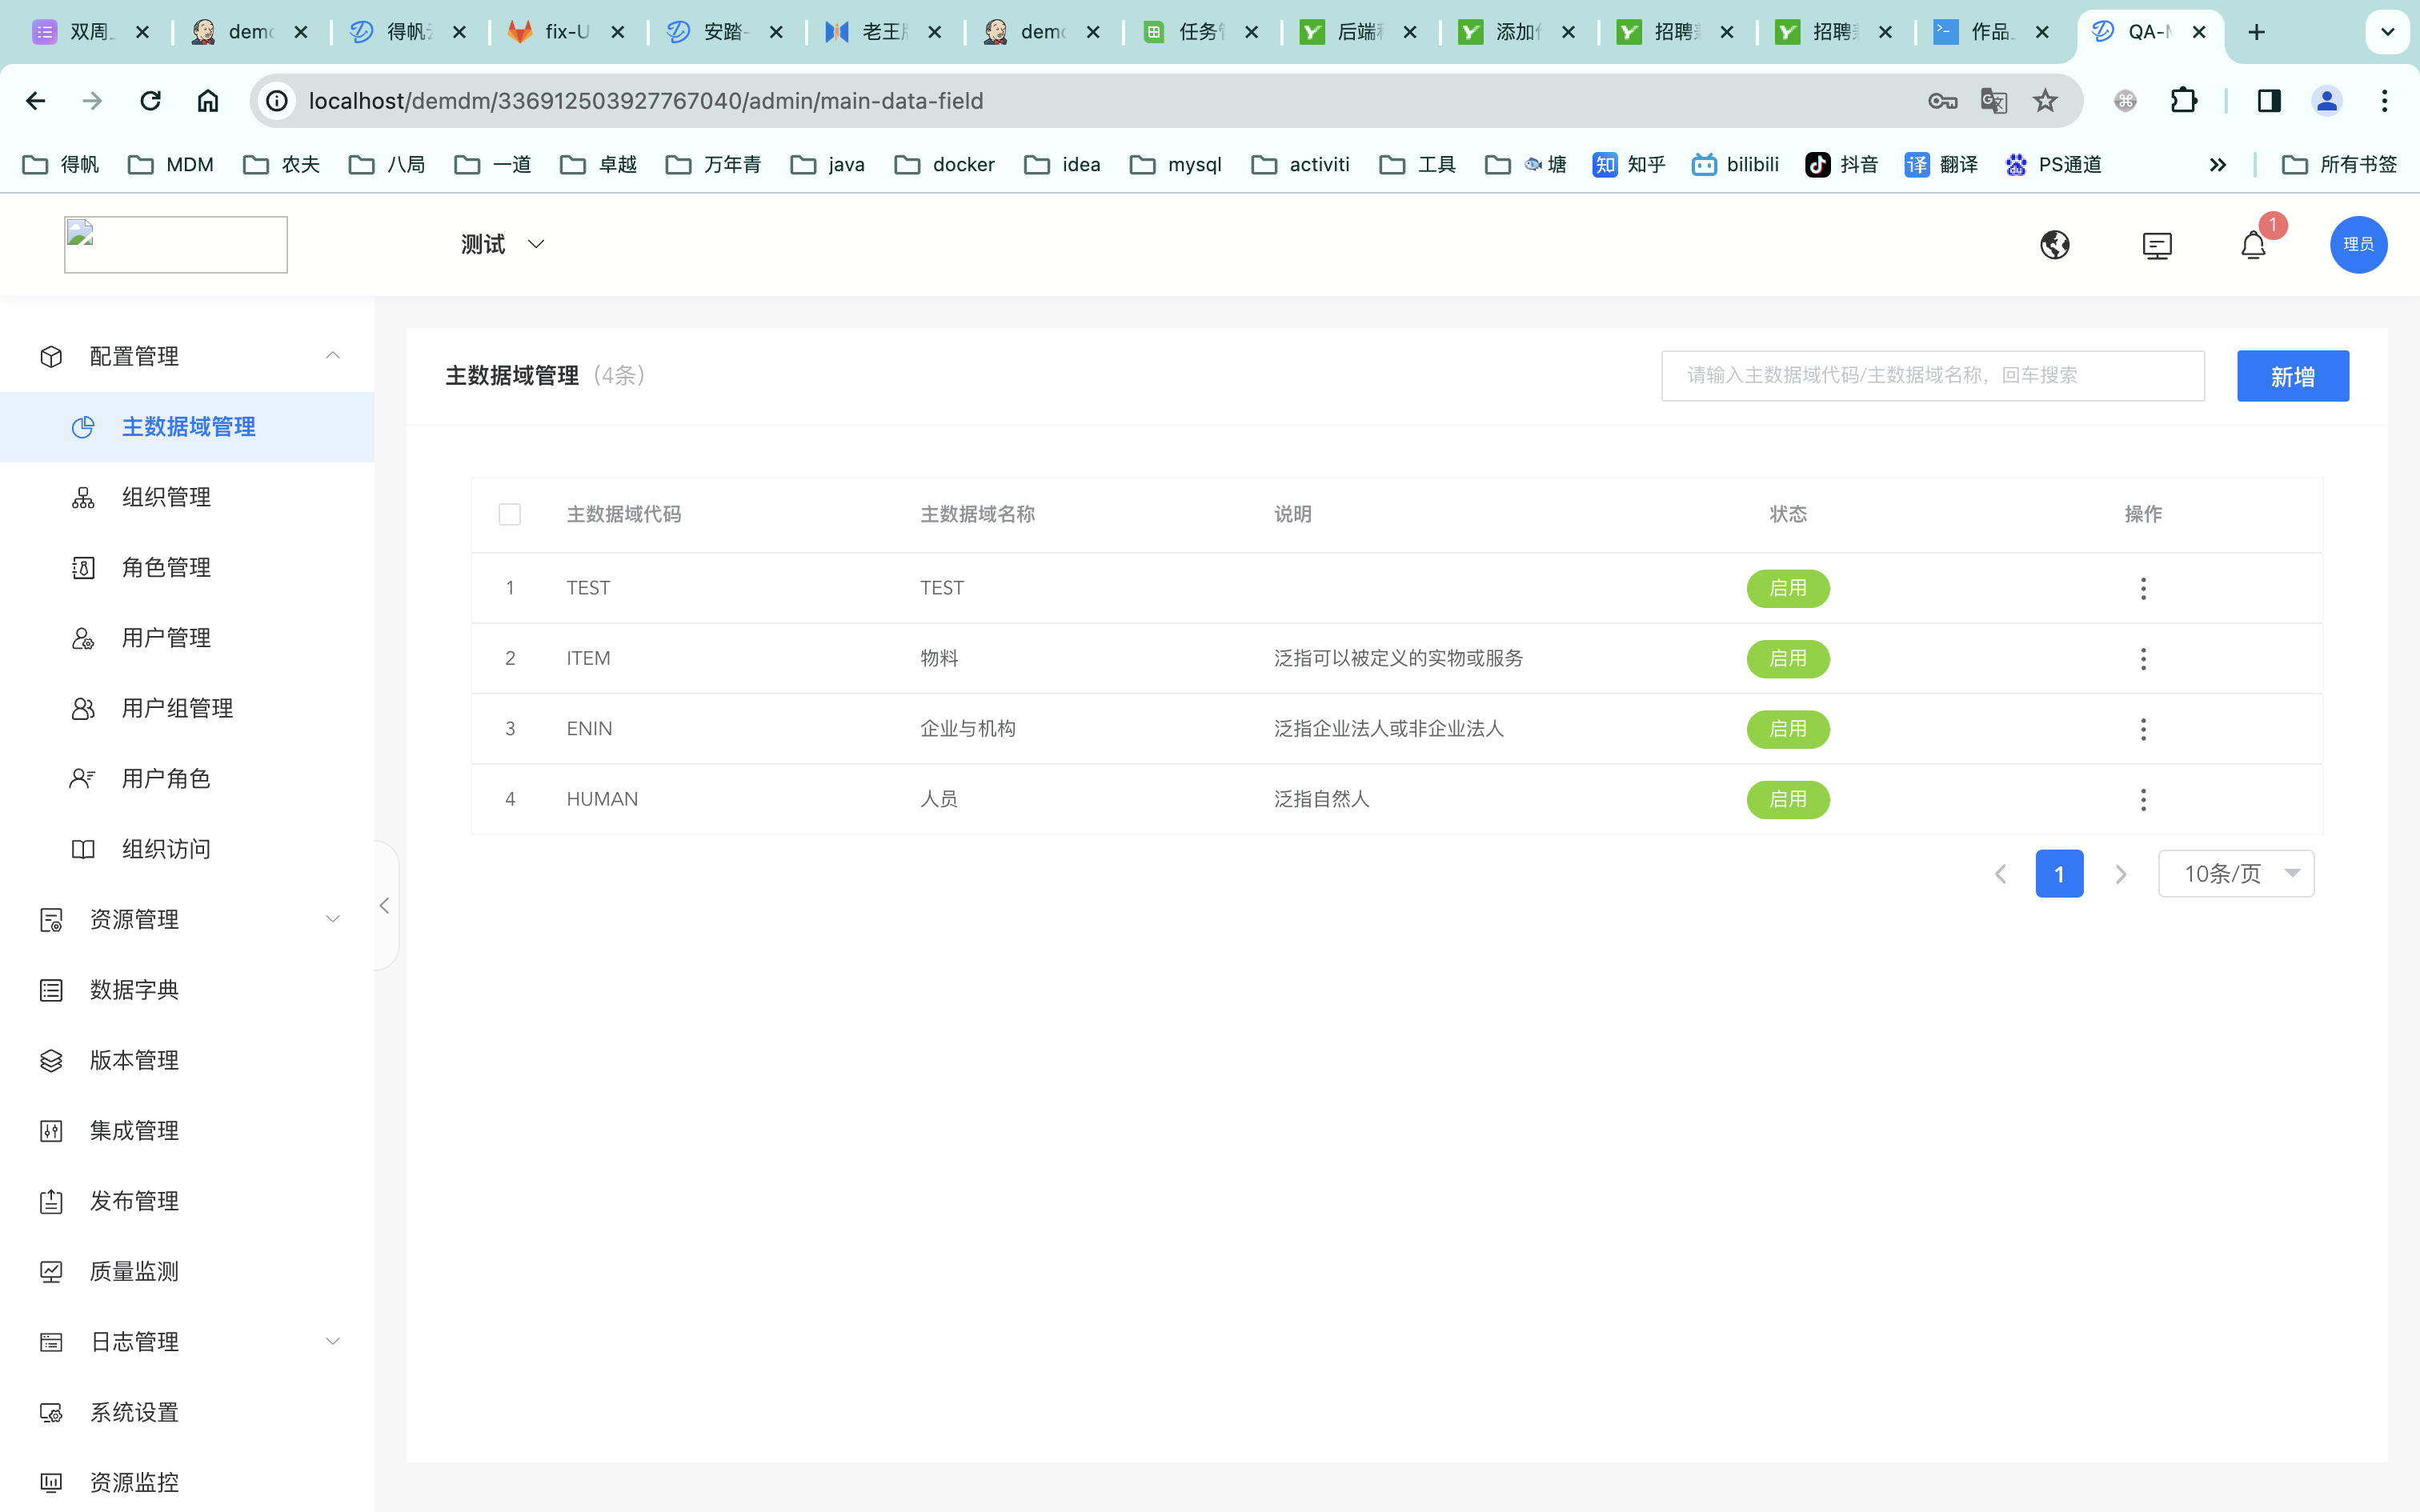2420x1512 pixels.
Task: Open 角色管理 in sidebar
Action: point(187,568)
